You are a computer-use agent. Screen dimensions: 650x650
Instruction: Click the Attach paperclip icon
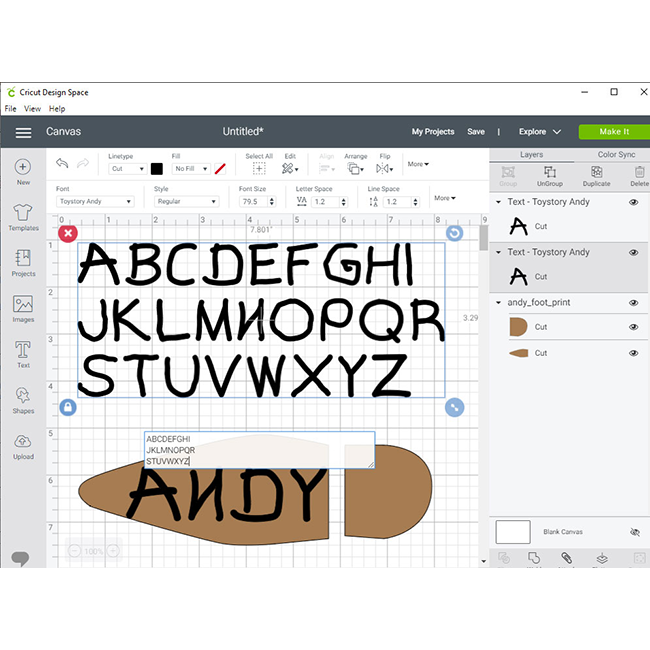567,558
